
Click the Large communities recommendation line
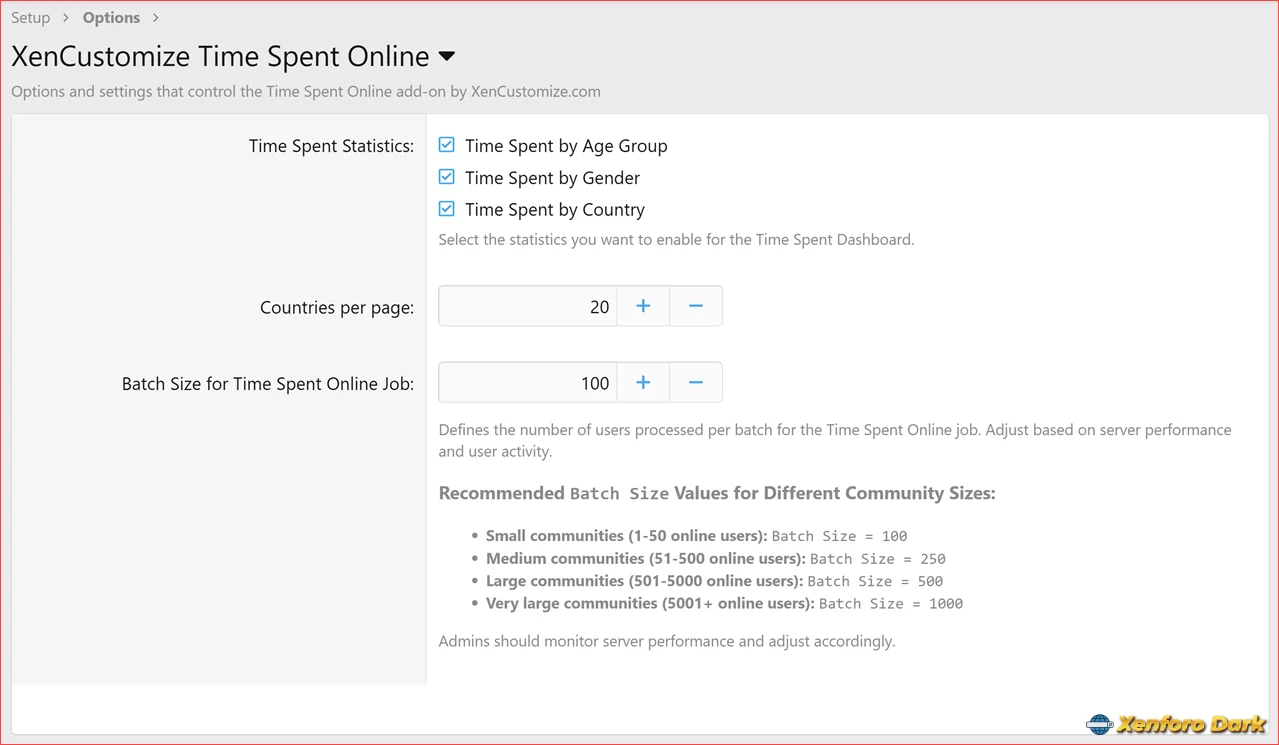click(x=714, y=581)
